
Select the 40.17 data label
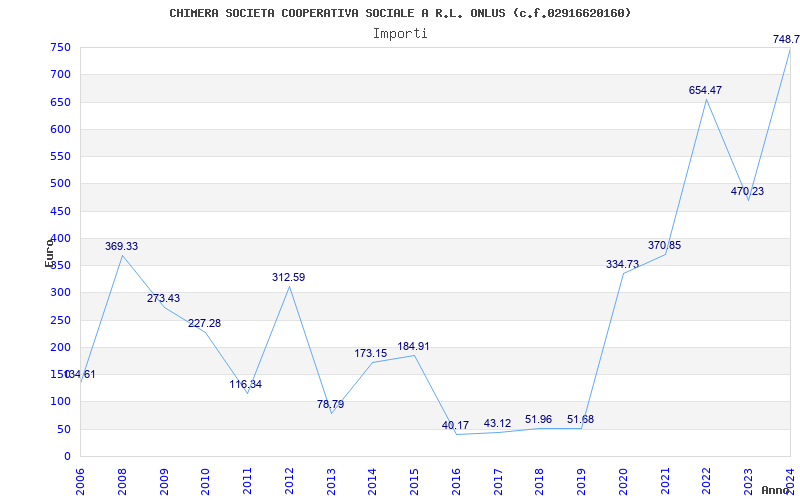click(x=455, y=425)
